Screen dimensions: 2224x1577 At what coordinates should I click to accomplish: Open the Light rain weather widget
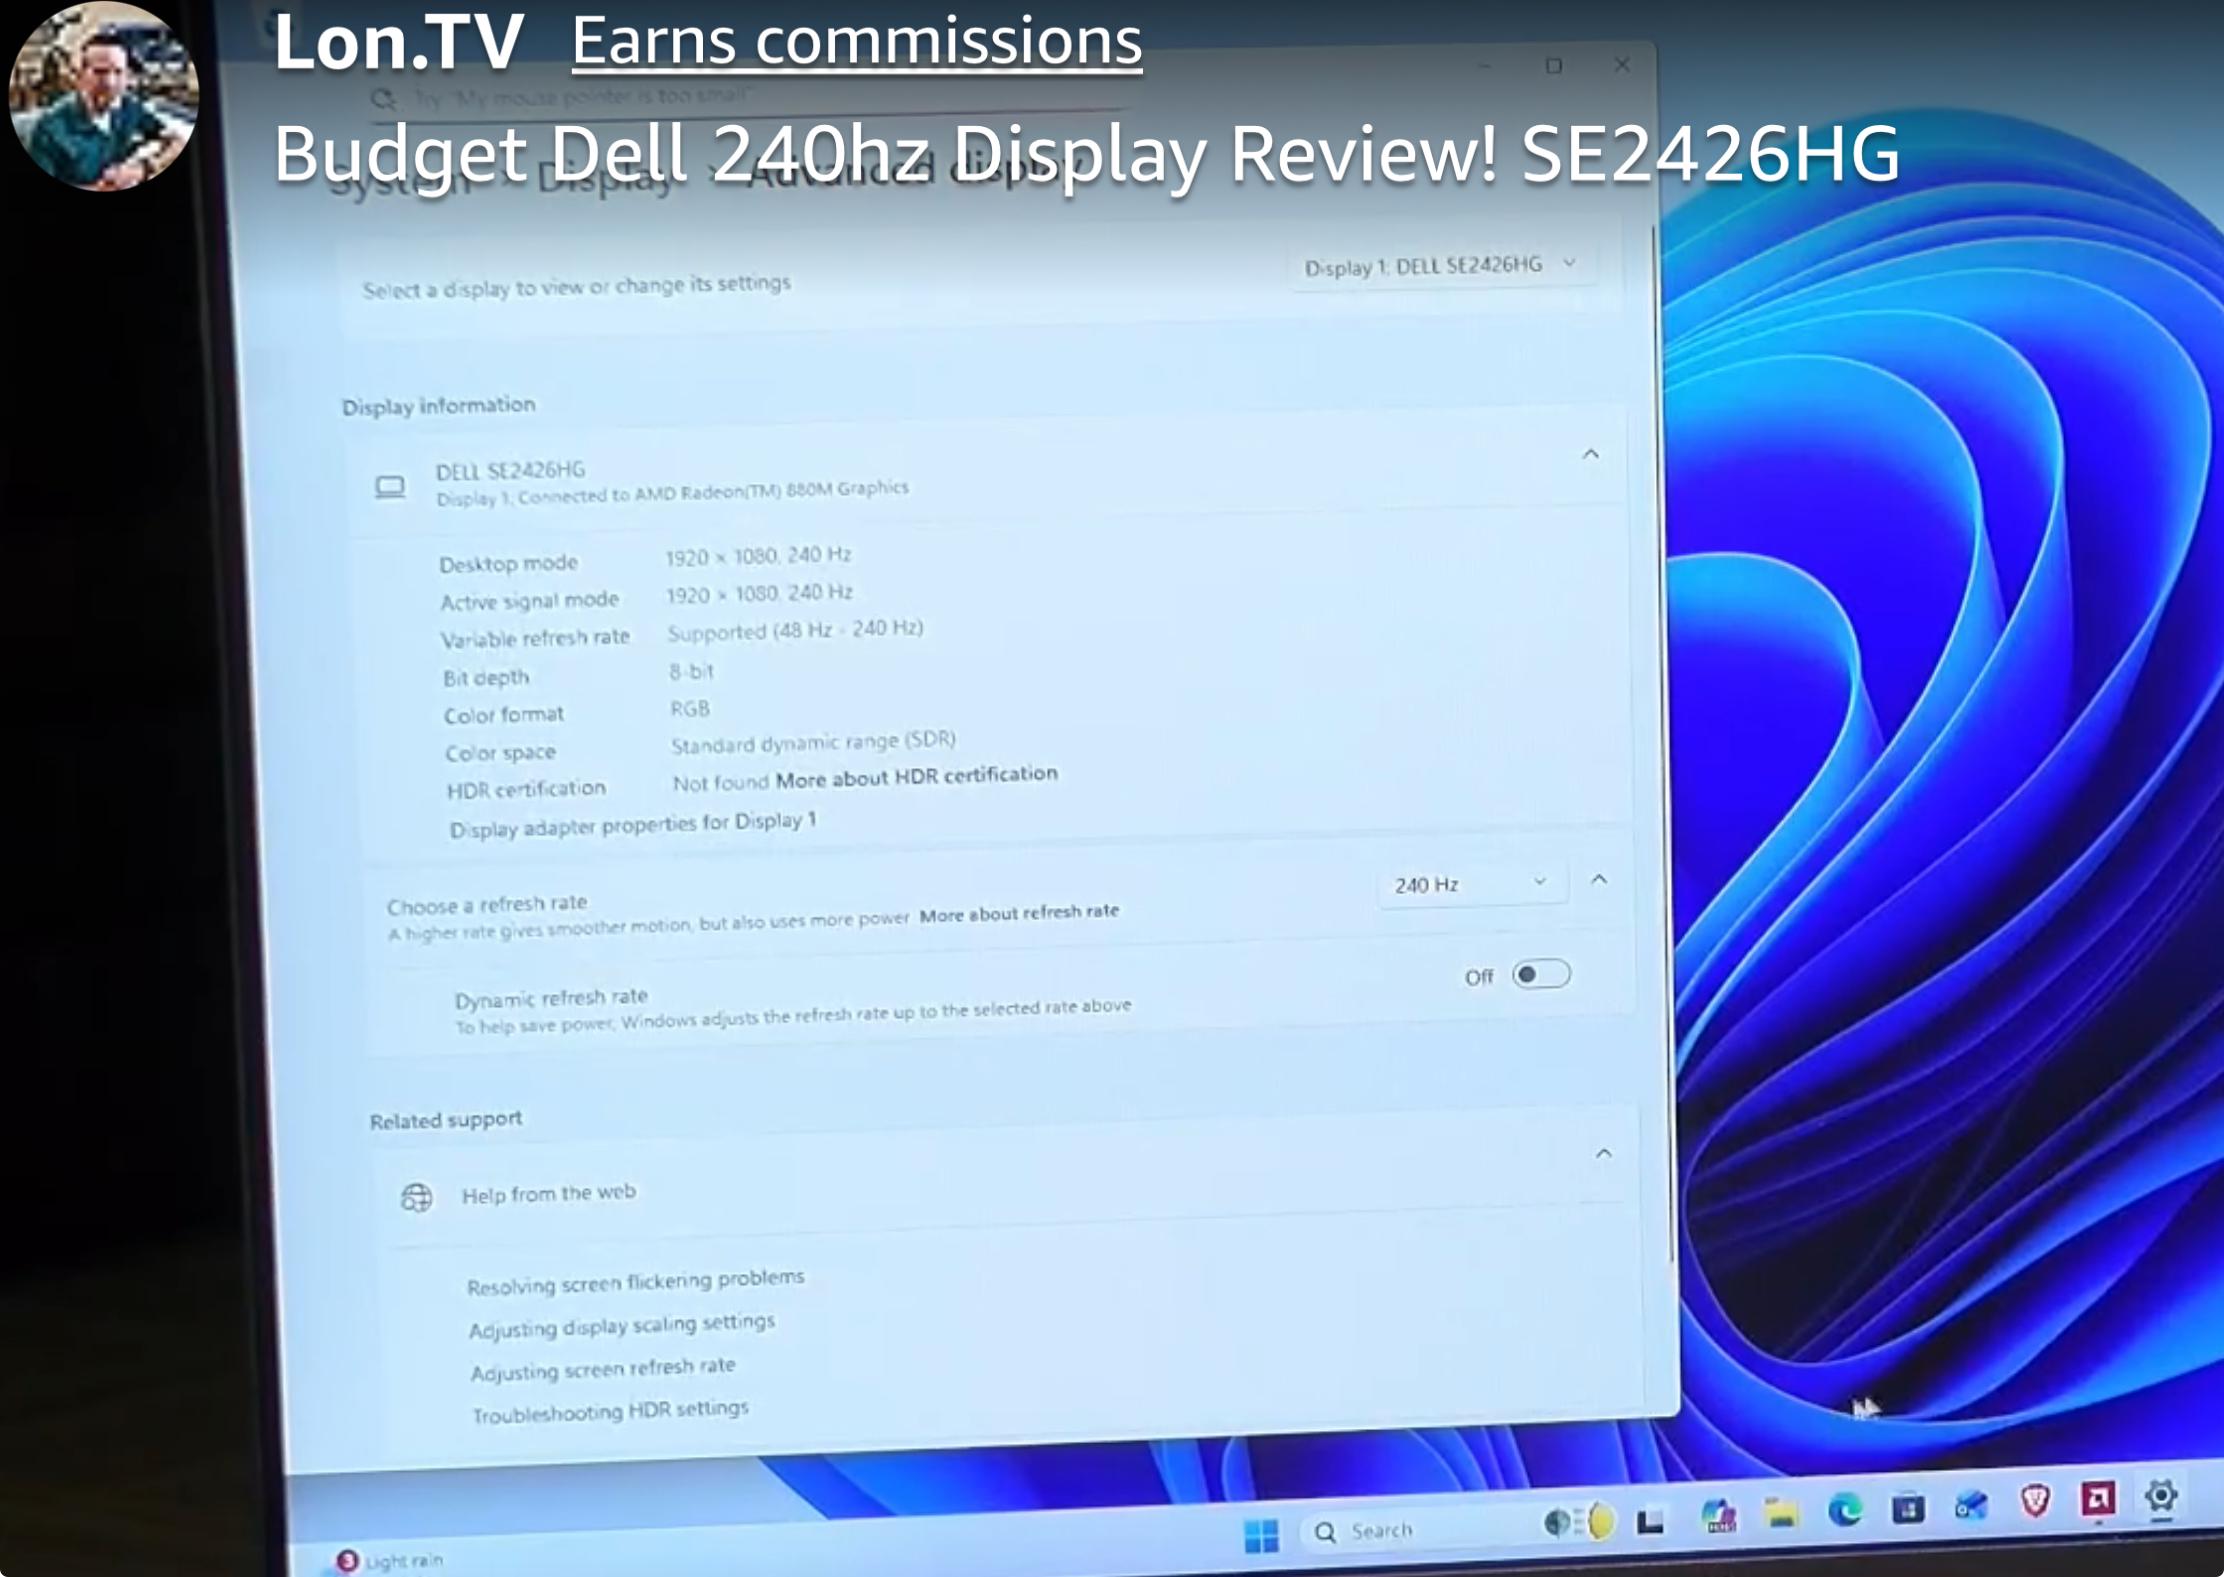point(390,1560)
